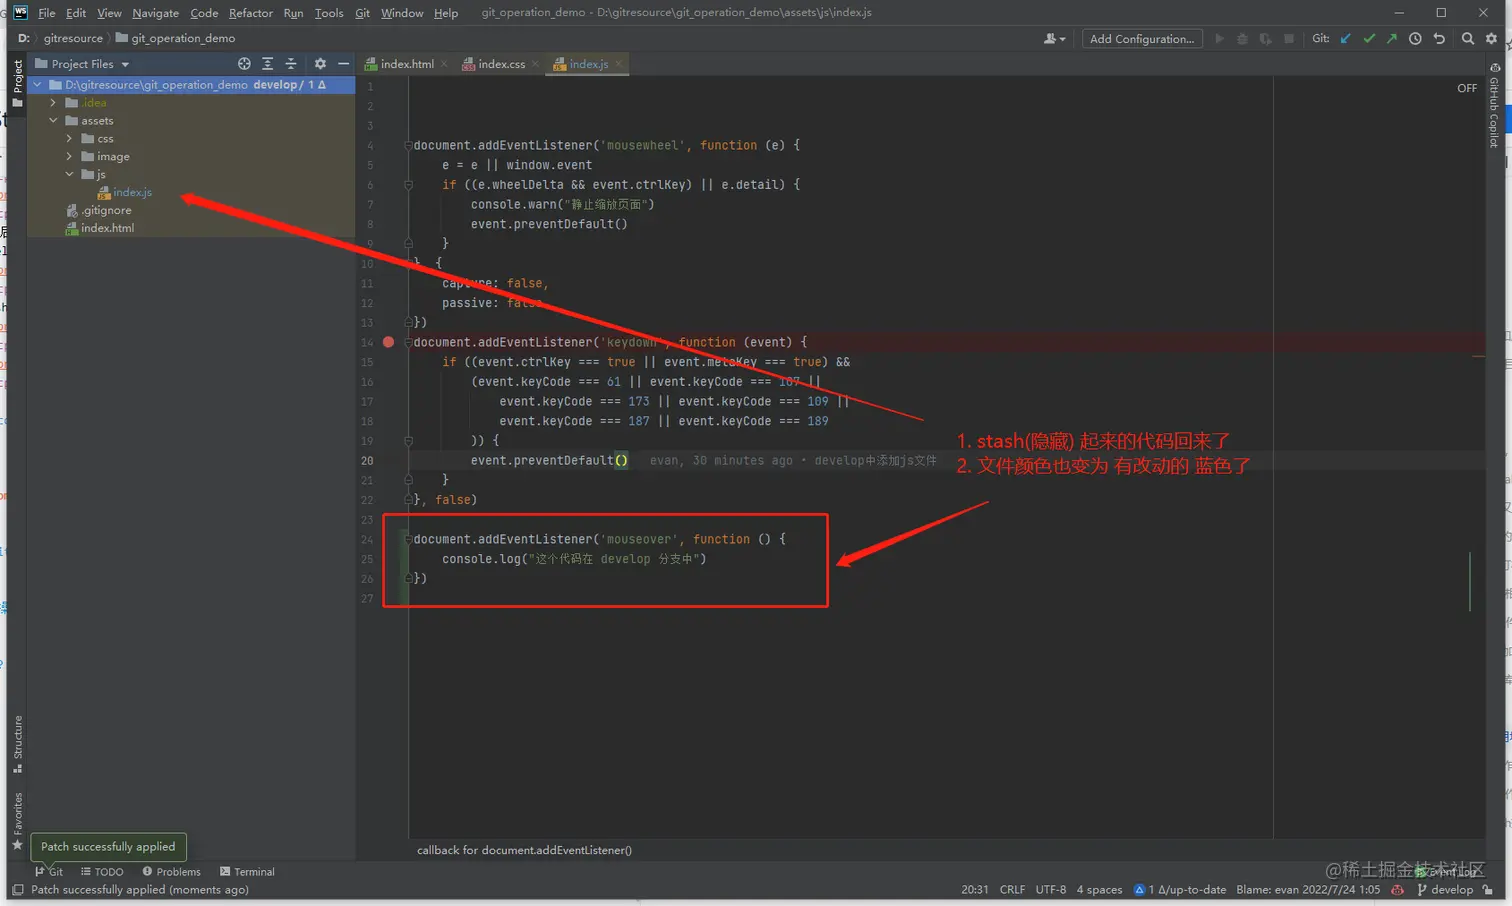Click the UTF-8 encoding setting
This screenshot has height=906, width=1512.
(1051, 890)
